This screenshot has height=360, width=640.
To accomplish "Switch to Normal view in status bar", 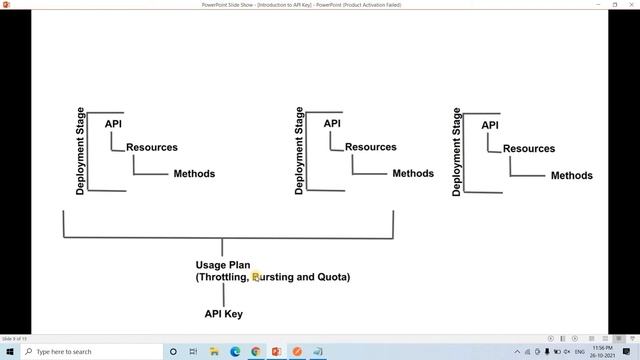I will 591,339.
